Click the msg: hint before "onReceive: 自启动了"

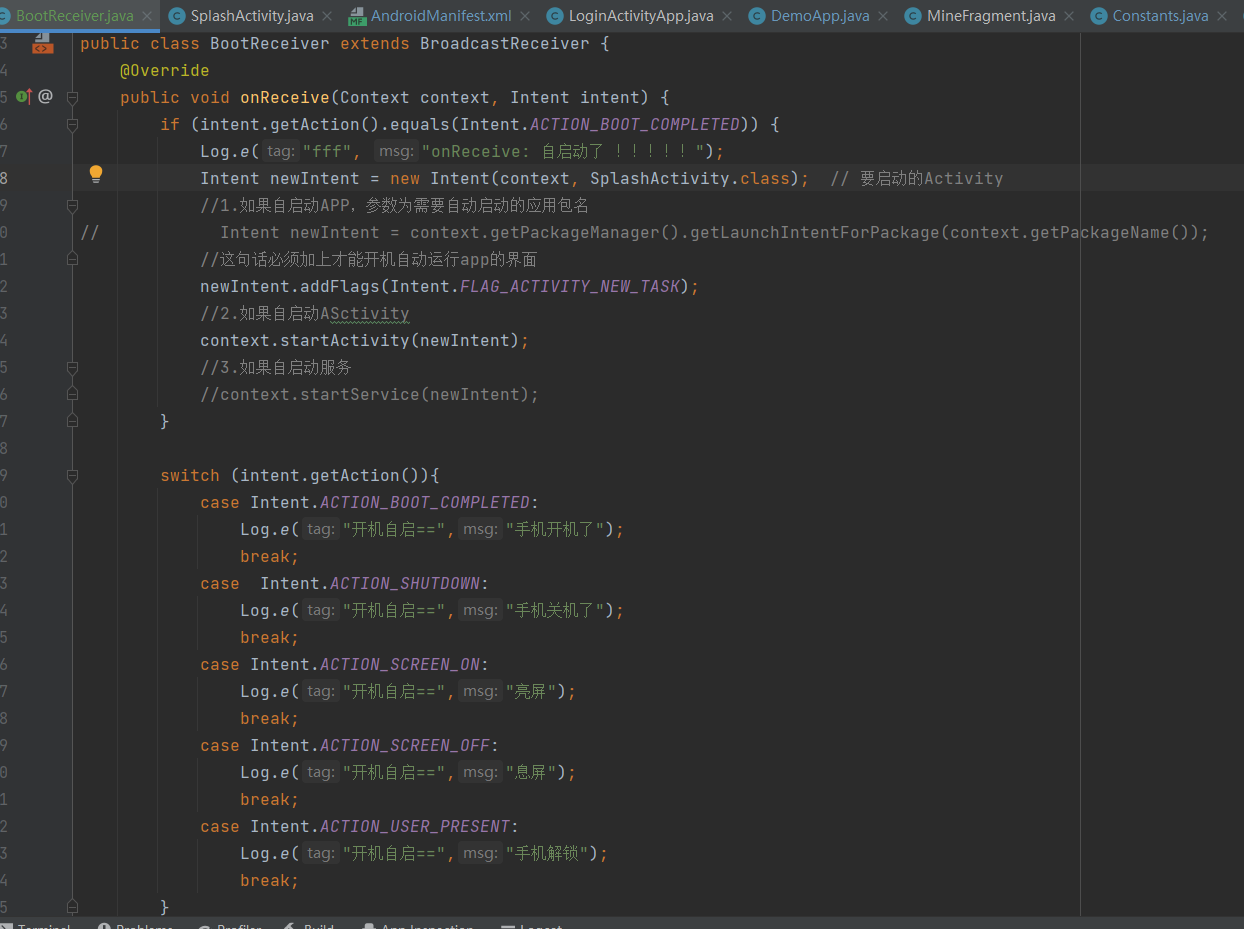397,152
